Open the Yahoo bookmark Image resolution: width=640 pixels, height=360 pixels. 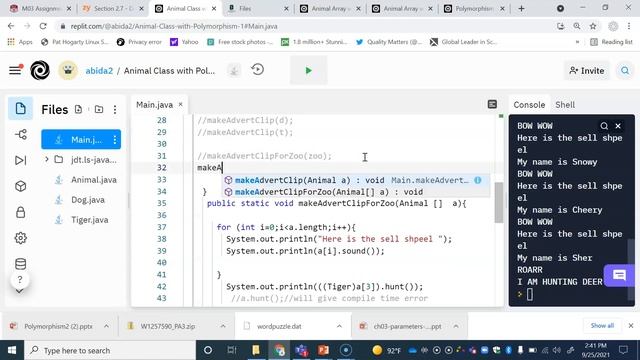pyautogui.click(x=184, y=42)
